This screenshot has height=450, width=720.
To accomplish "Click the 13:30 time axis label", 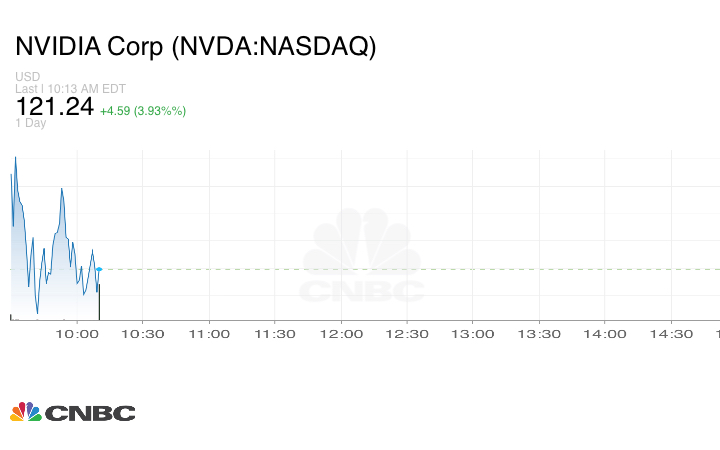I will tap(539, 334).
